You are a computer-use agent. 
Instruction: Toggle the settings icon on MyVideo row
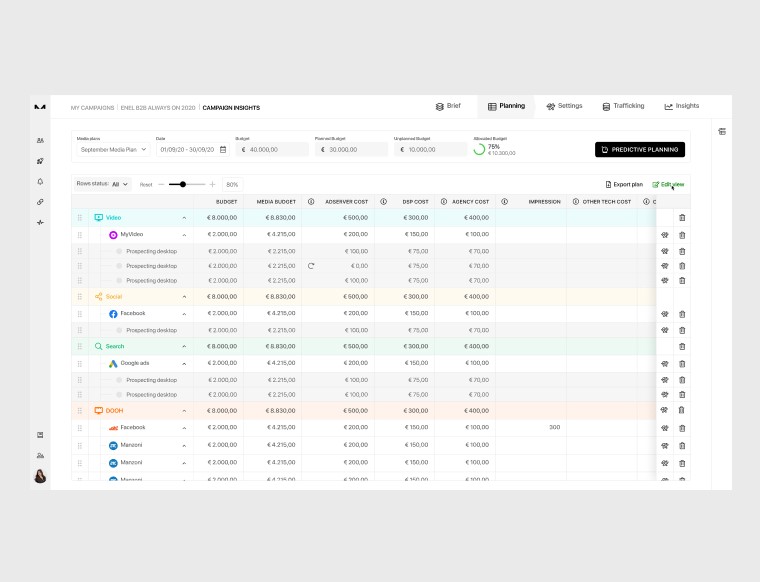point(664,235)
